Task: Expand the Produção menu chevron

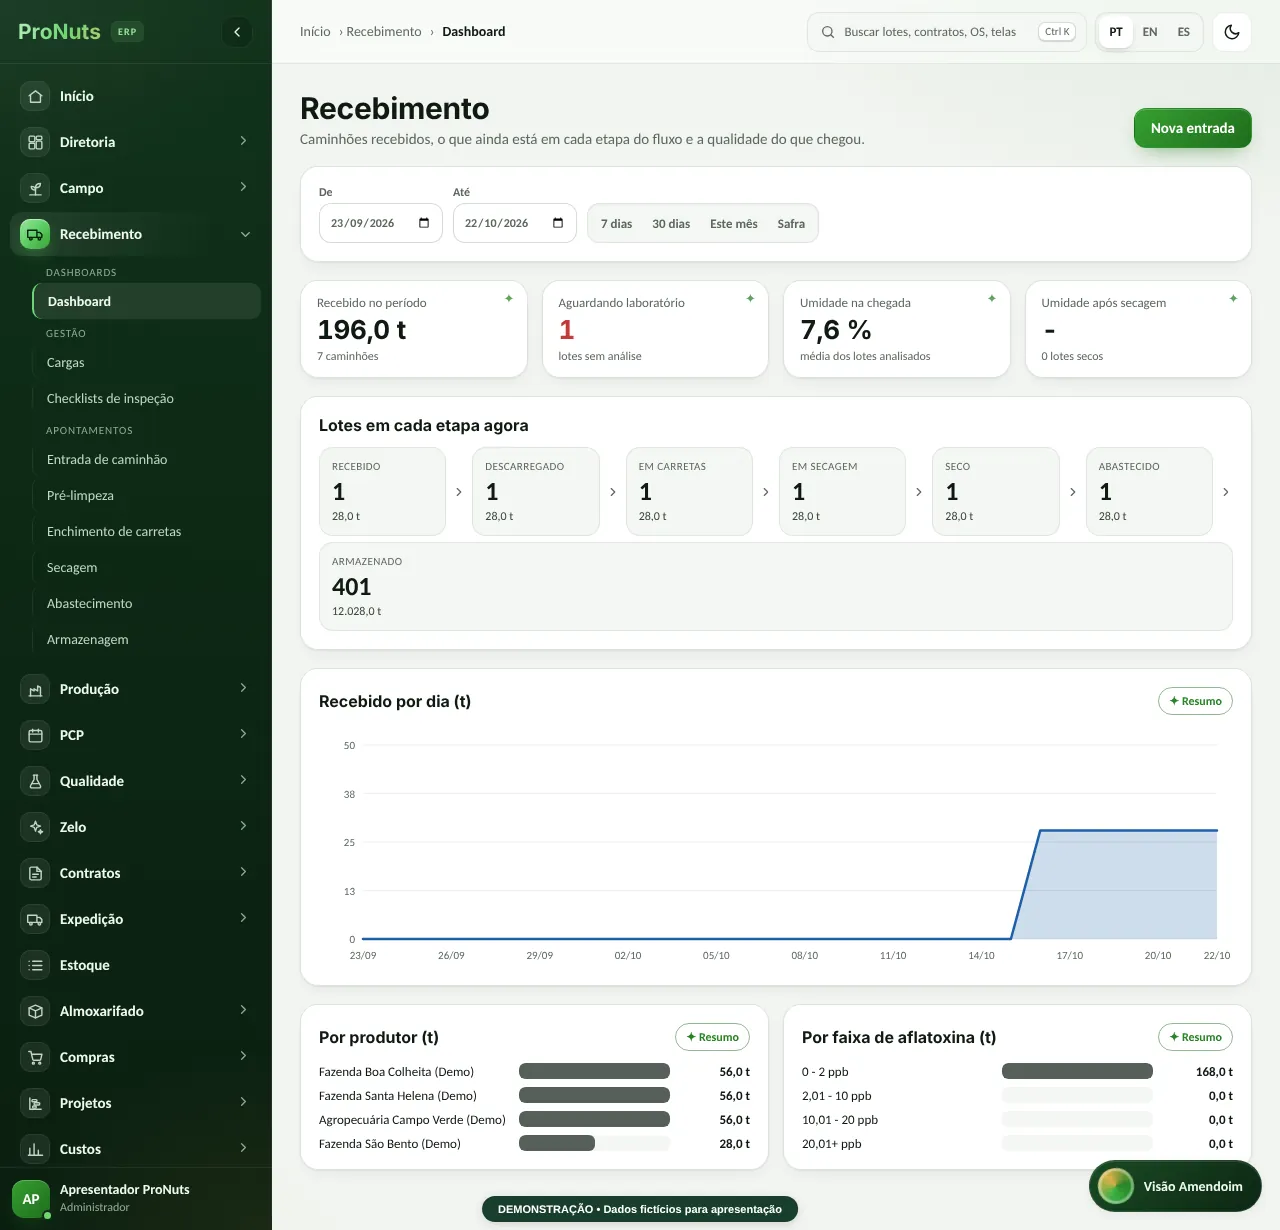Action: (x=243, y=688)
